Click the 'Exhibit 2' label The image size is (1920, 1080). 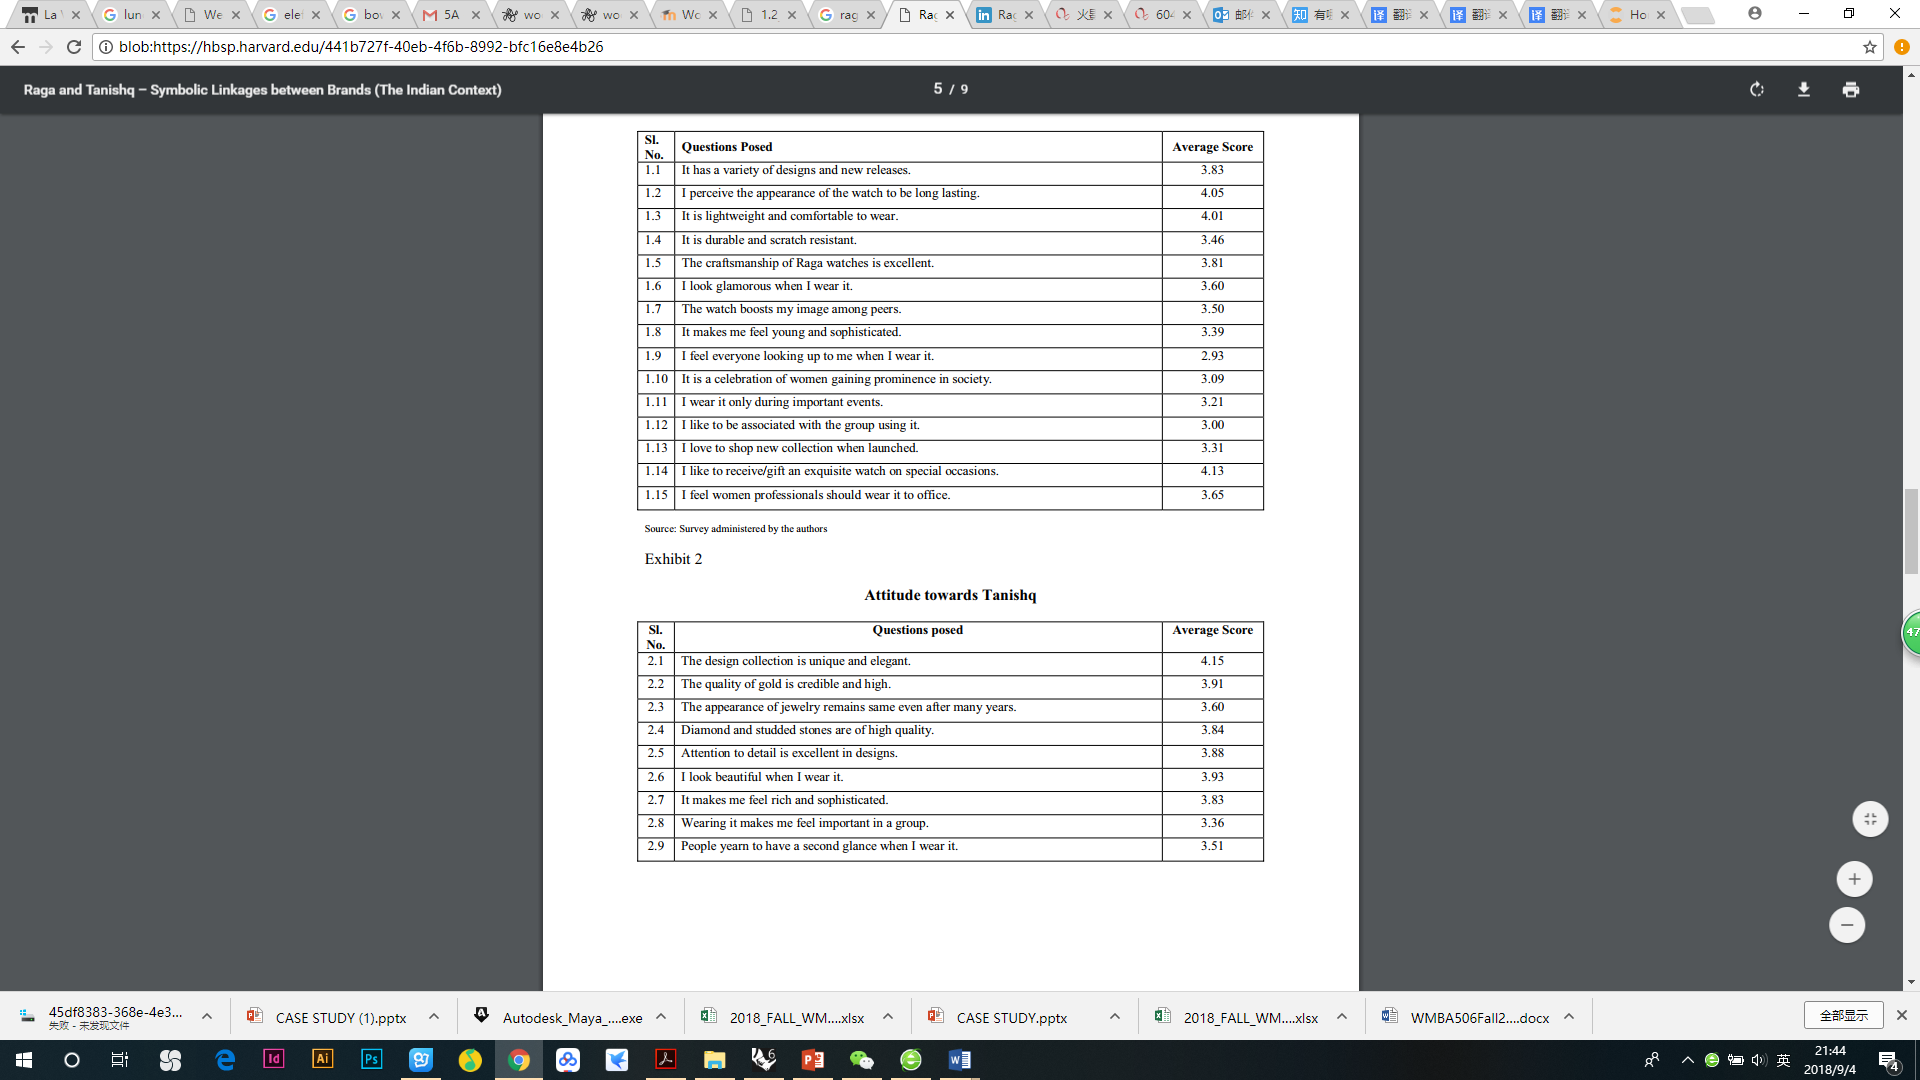pos(673,559)
